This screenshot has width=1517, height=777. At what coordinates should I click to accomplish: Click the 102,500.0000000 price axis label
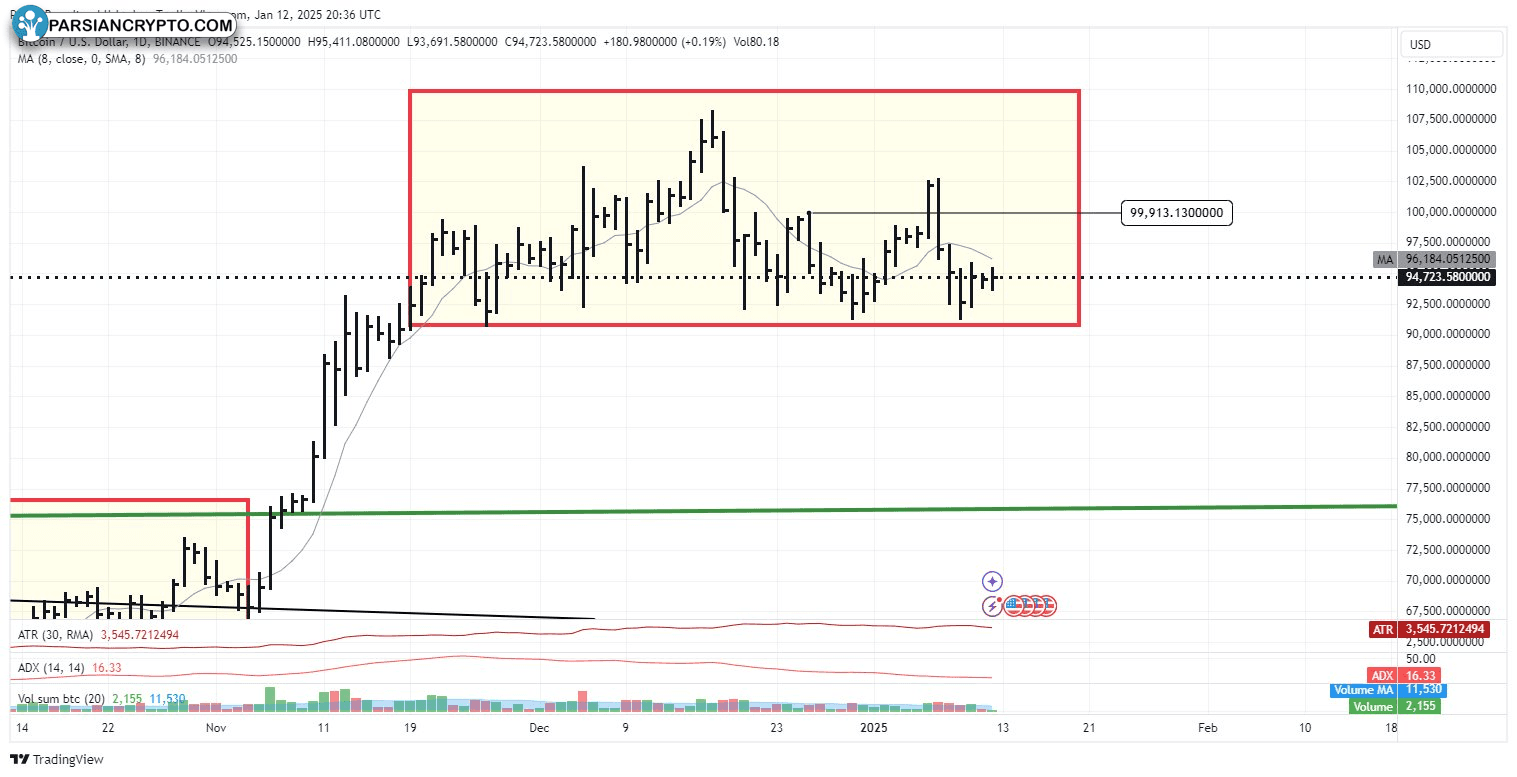coord(1450,181)
